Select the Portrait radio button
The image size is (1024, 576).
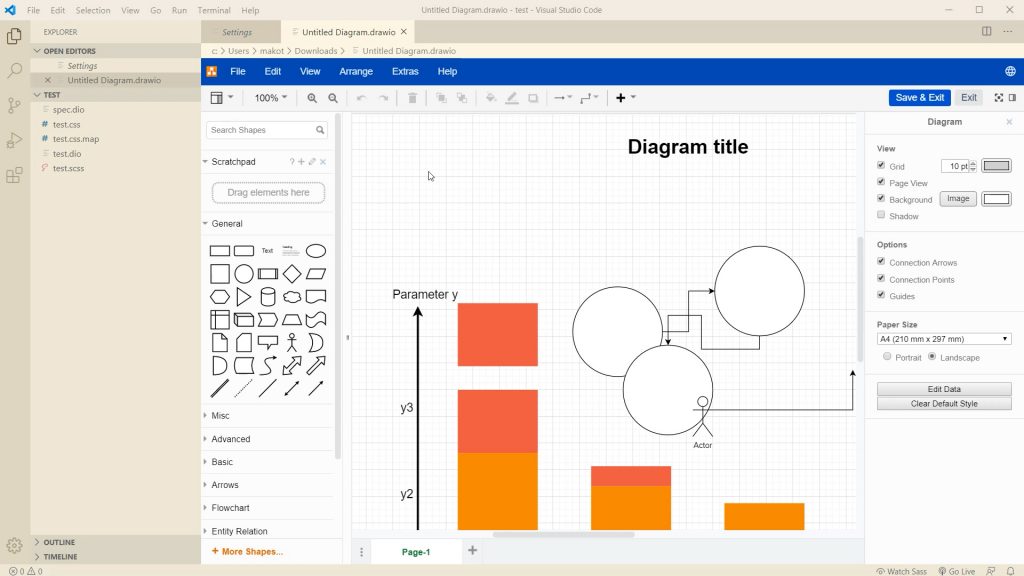tap(887, 357)
